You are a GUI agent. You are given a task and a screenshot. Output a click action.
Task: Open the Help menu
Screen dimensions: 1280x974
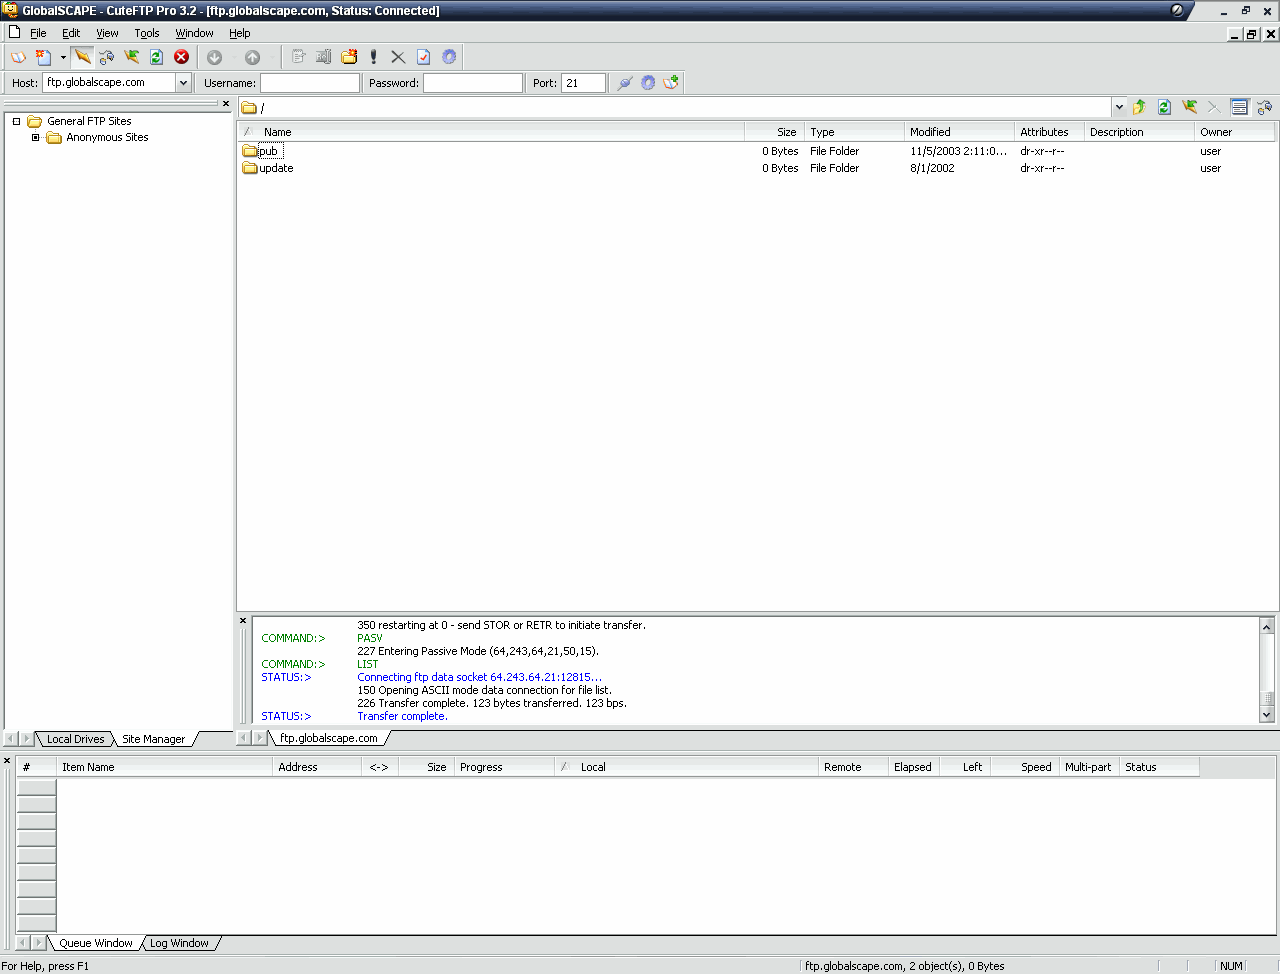pos(240,33)
